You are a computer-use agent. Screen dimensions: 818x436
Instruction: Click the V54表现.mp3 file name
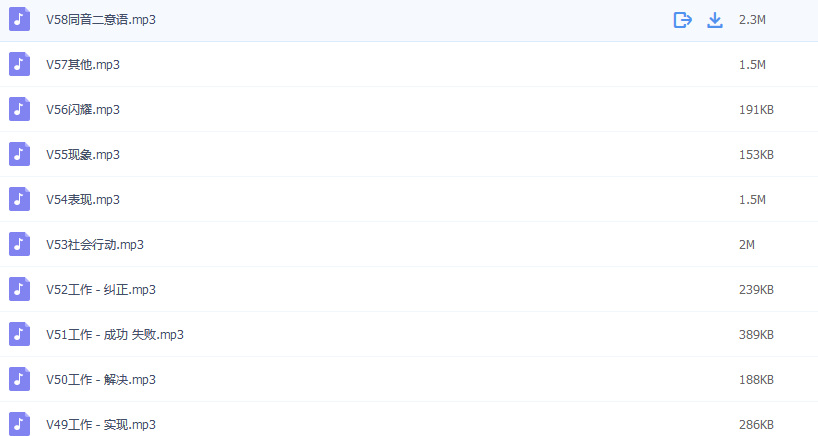(83, 200)
